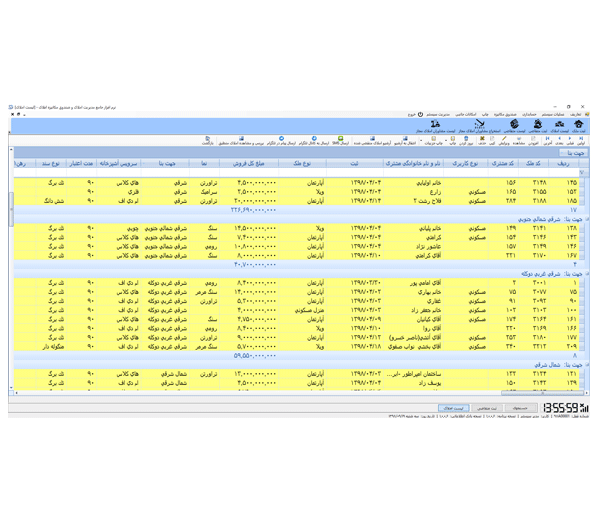The height and width of the screenshot is (524, 598).
Task: Go to the next record arrow
Action: (x=559, y=138)
